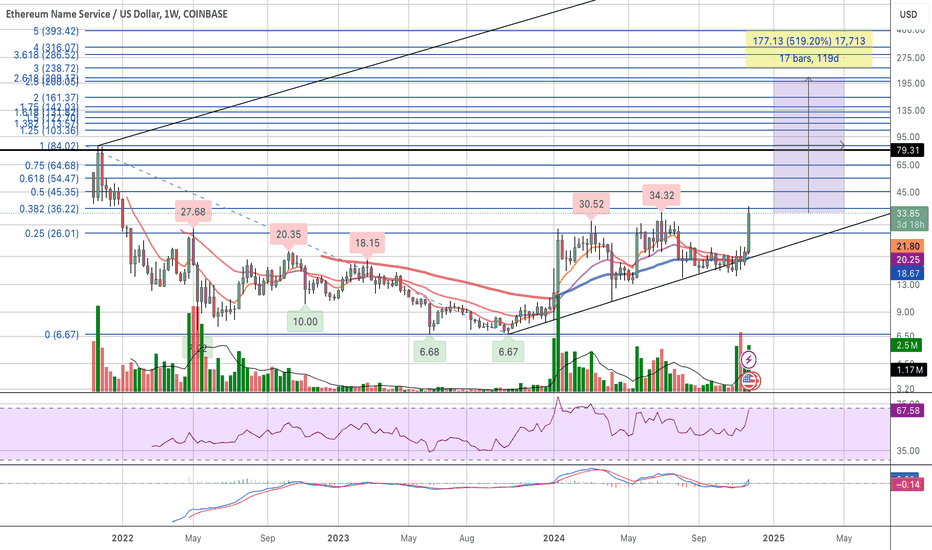Click the 34.32 pivot high callout
Image resolution: width=932 pixels, height=550 pixels.
[662, 195]
